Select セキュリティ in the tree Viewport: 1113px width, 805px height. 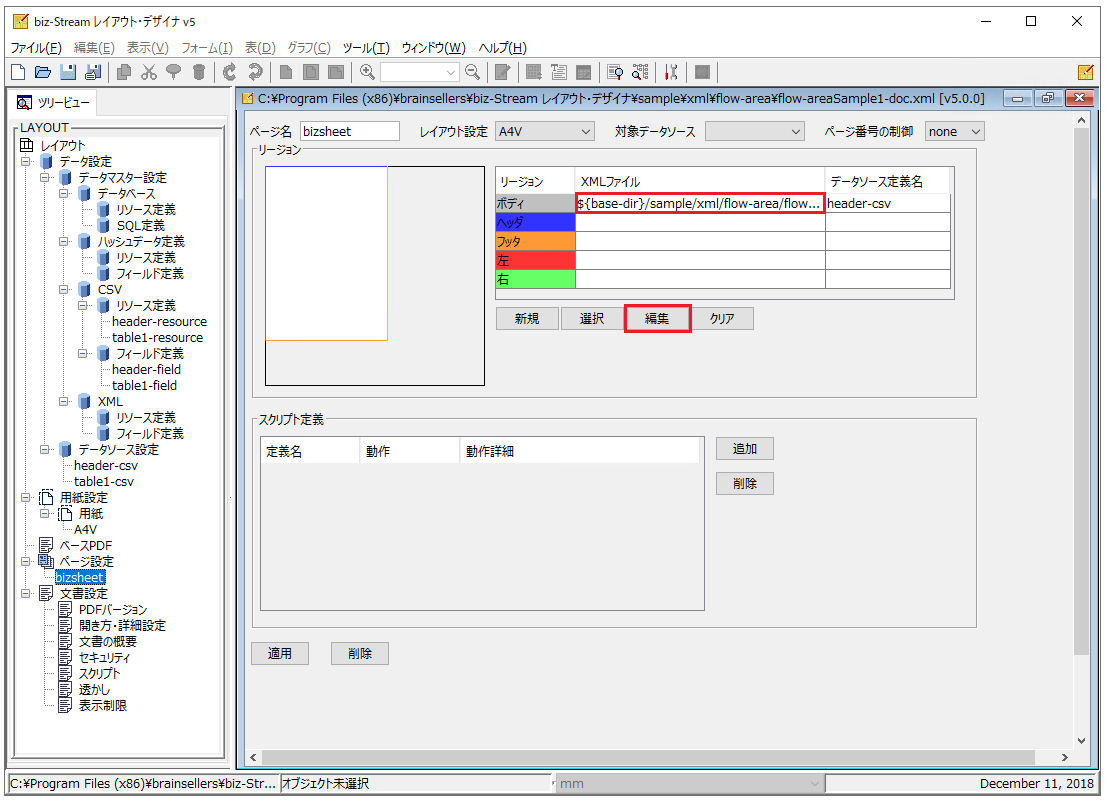(x=104, y=657)
